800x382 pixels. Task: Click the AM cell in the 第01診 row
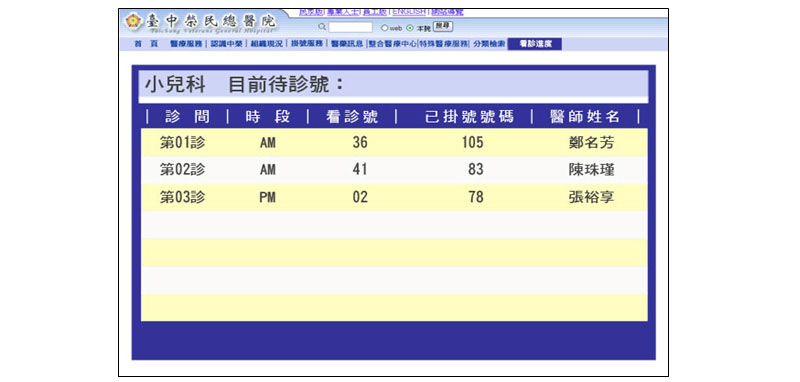(268, 143)
